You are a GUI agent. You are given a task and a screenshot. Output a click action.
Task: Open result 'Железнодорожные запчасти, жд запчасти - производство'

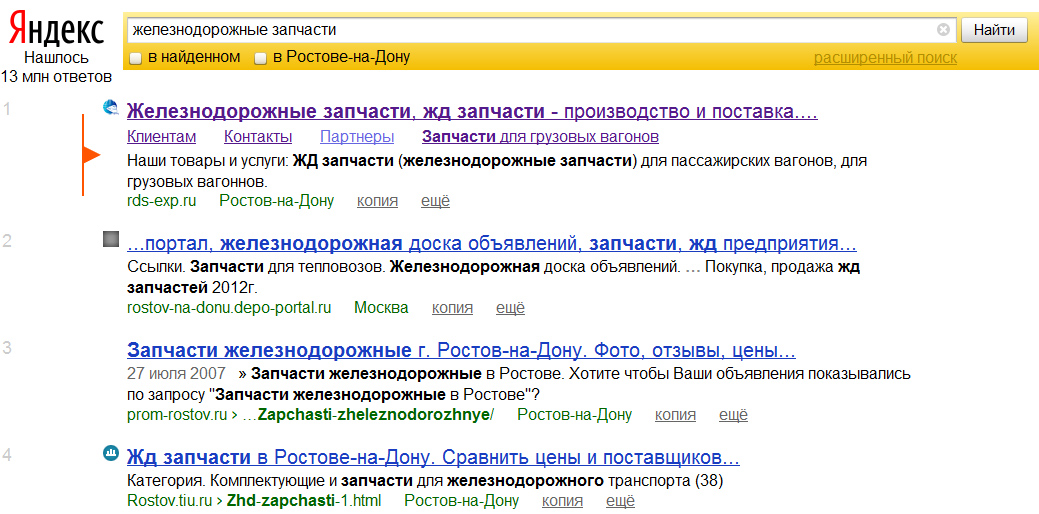472,111
